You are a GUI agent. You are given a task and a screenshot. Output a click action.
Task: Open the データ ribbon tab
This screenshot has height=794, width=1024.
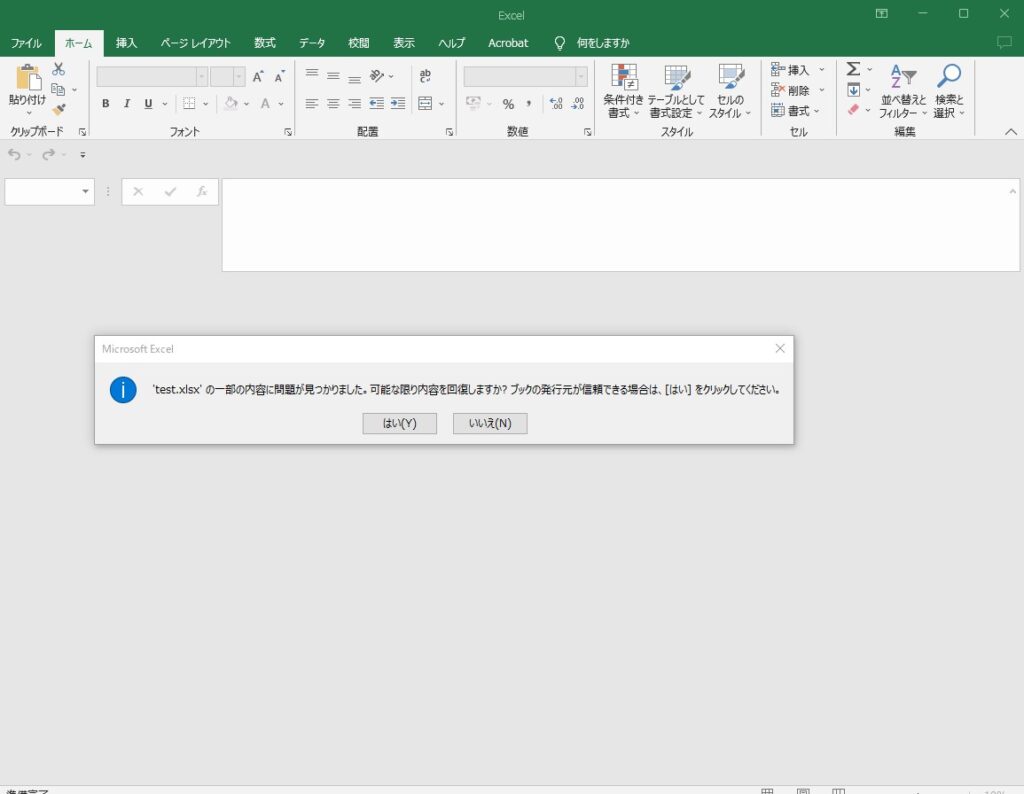tap(311, 43)
